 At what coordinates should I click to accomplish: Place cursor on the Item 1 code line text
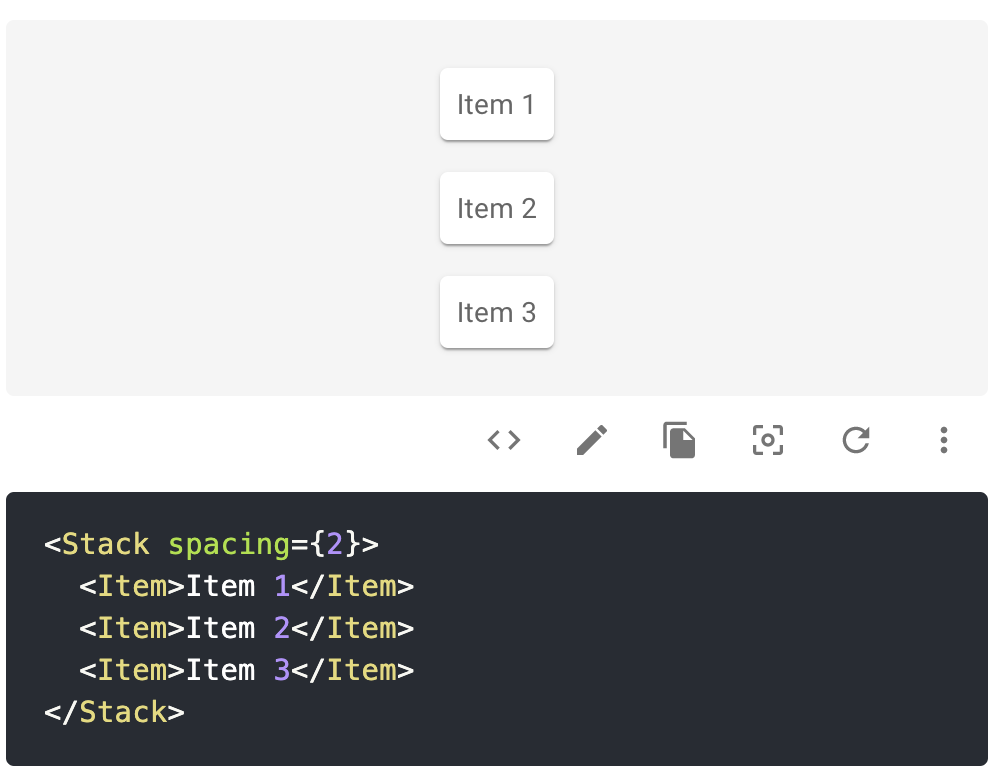click(x=220, y=586)
